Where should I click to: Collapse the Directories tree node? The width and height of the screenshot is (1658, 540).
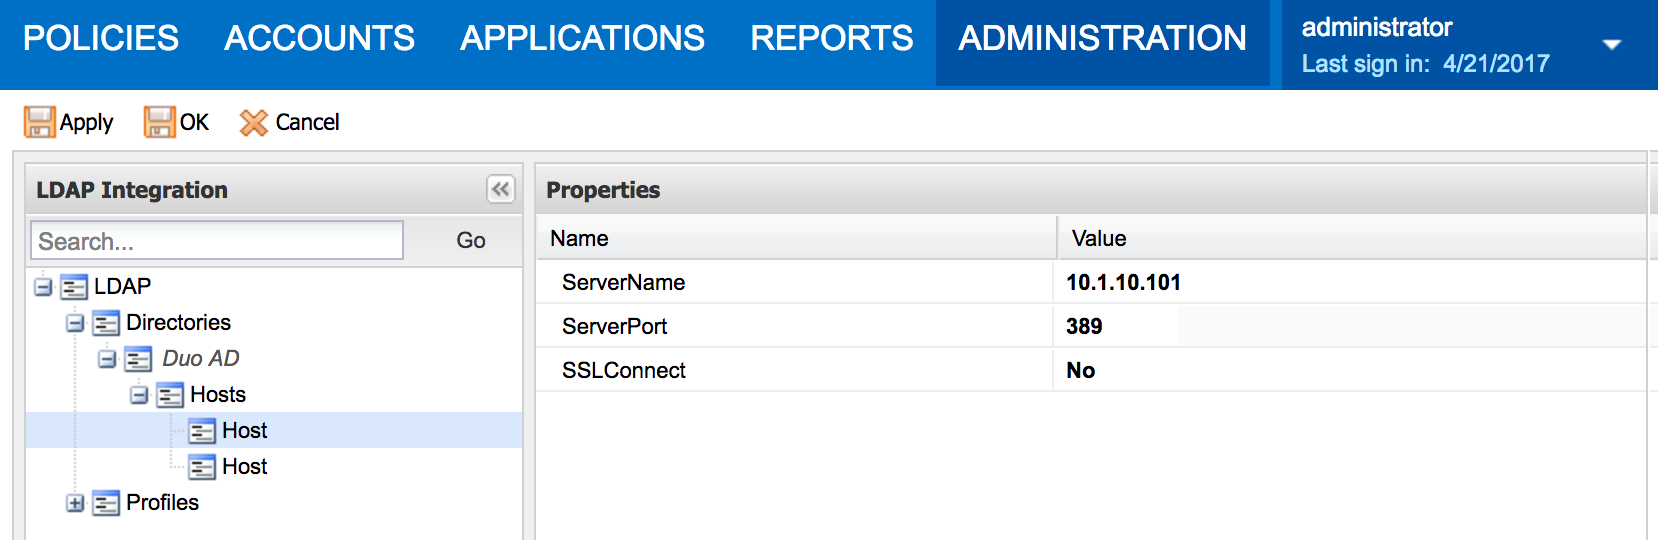pos(75,323)
